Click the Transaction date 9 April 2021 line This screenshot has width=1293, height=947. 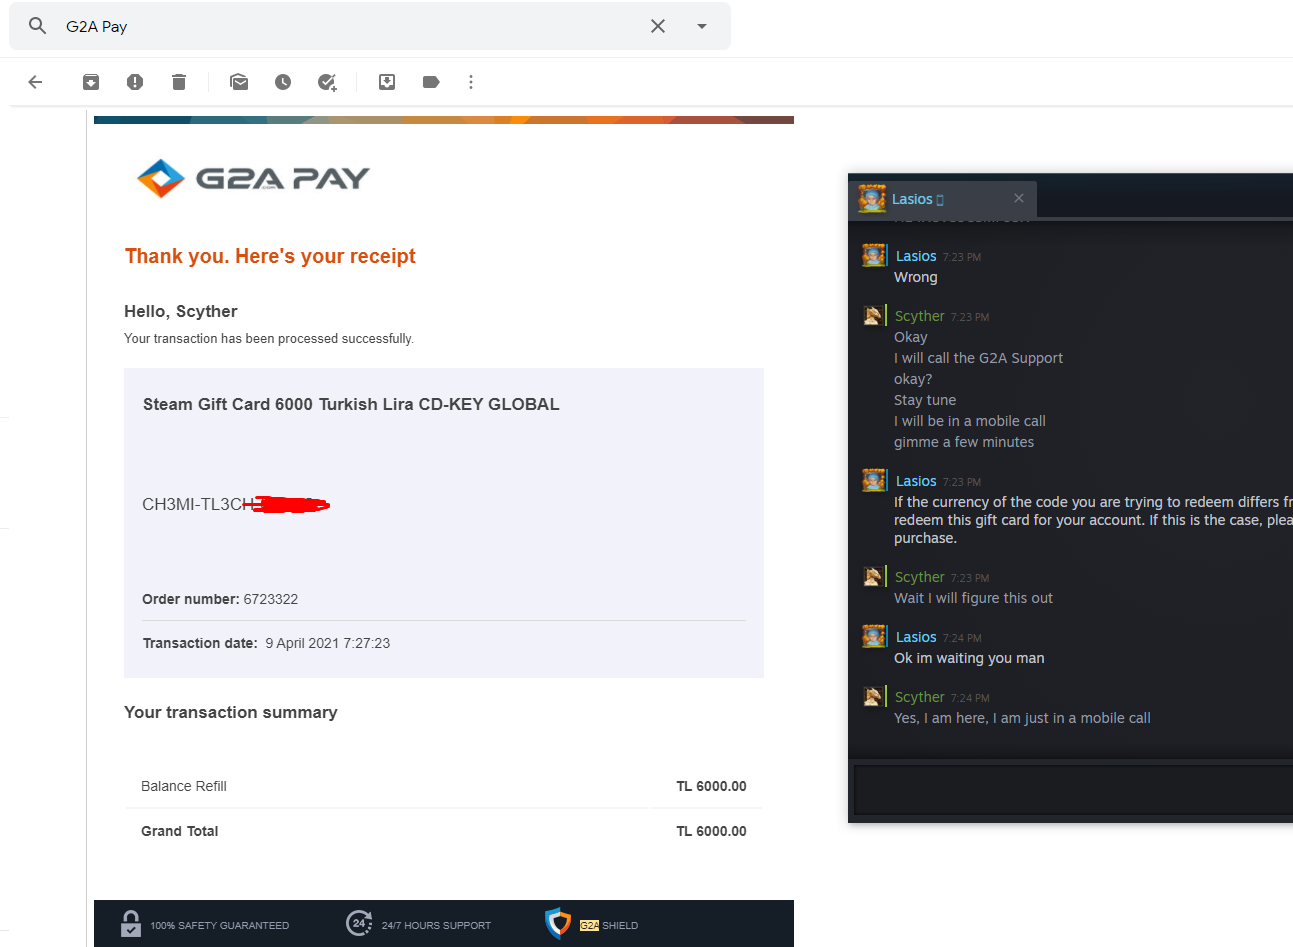(266, 643)
